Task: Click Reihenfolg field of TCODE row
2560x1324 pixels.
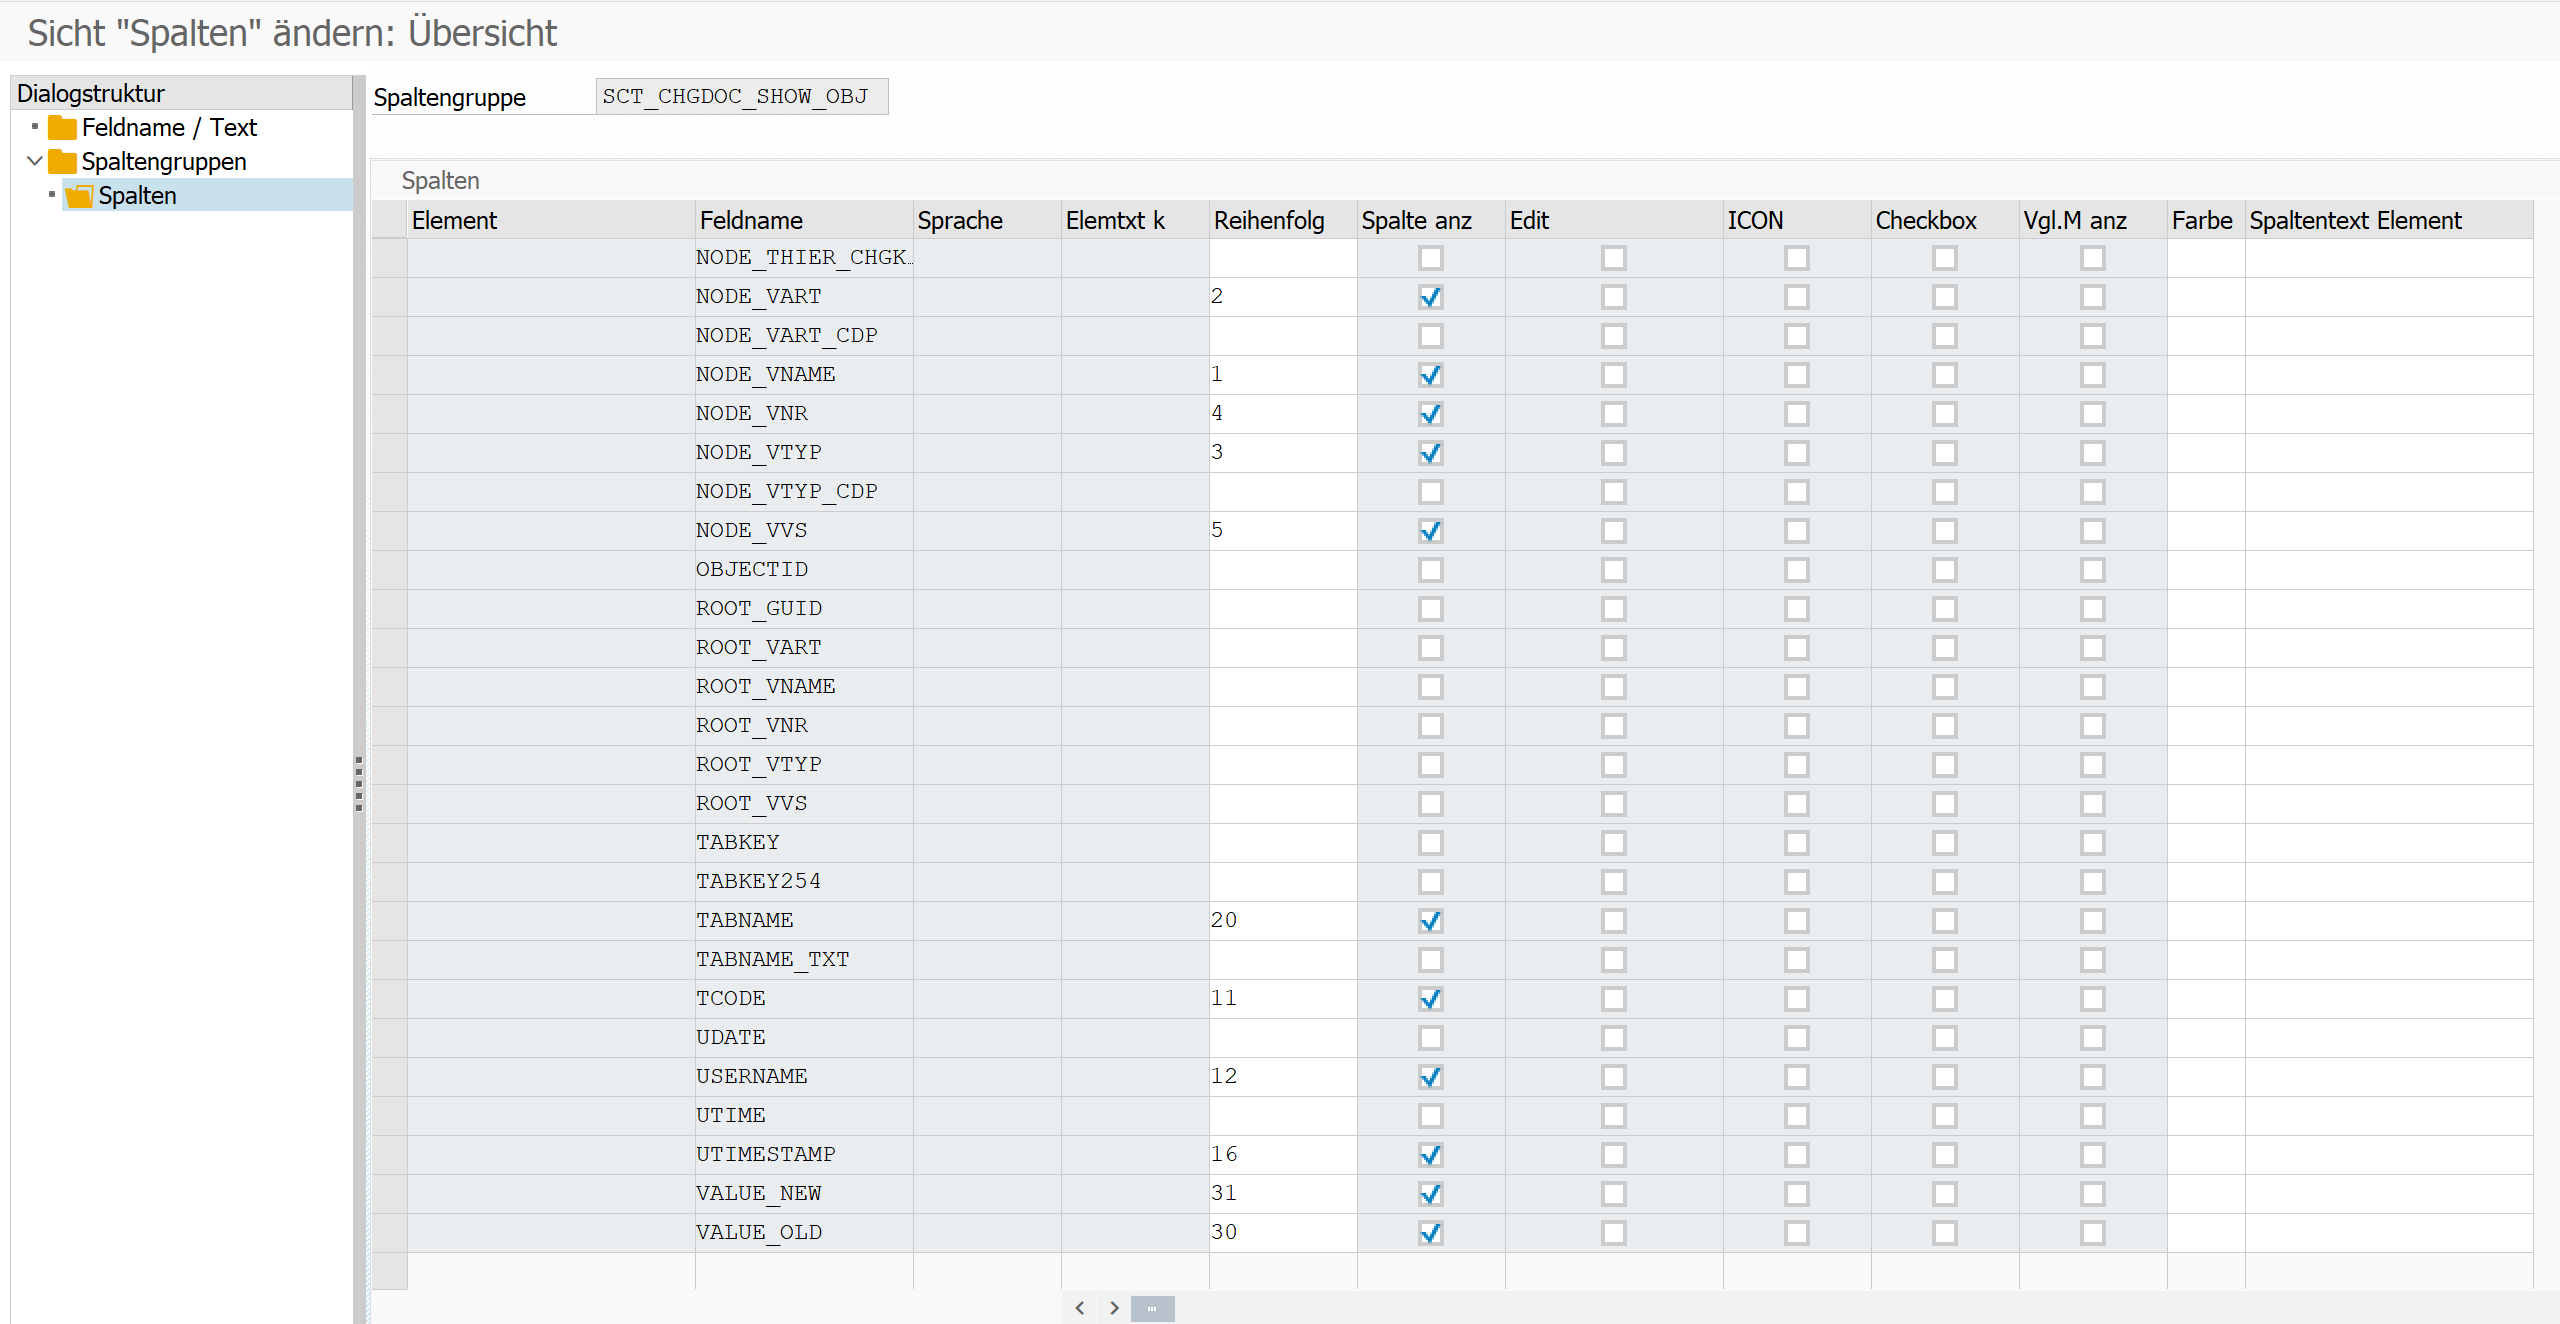Action: pos(1281,999)
